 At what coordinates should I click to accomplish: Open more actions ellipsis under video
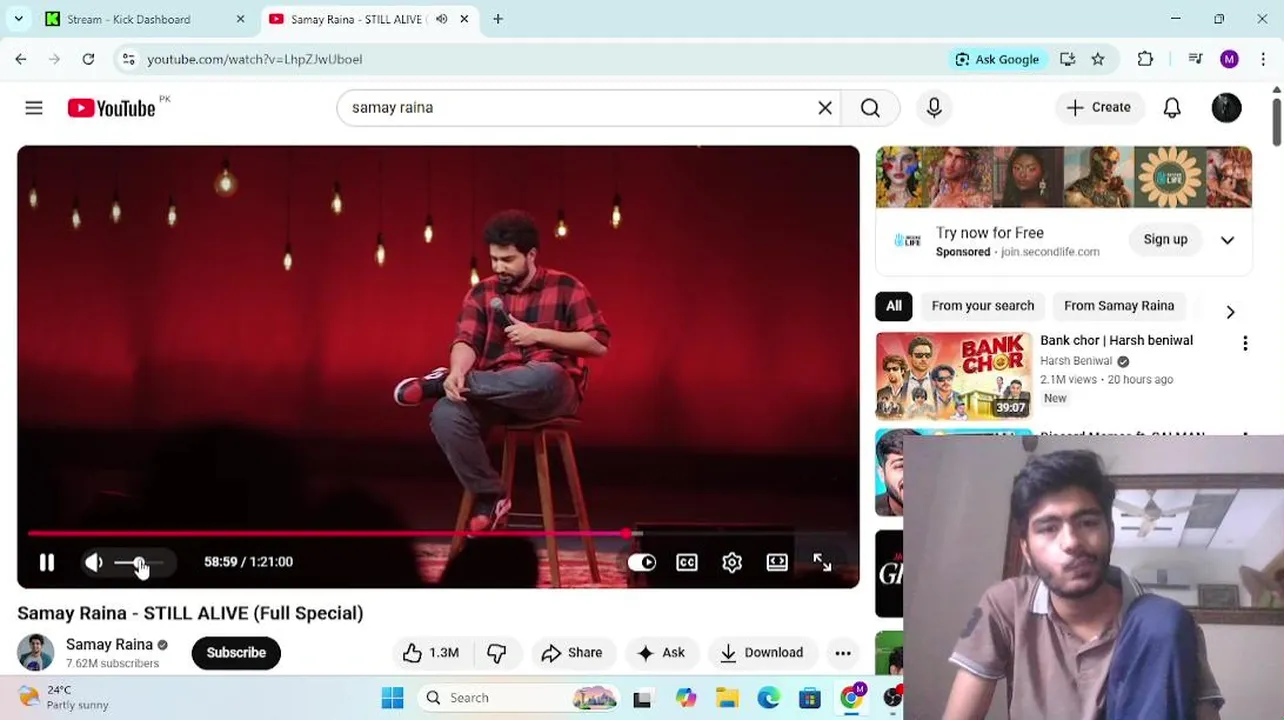843,653
